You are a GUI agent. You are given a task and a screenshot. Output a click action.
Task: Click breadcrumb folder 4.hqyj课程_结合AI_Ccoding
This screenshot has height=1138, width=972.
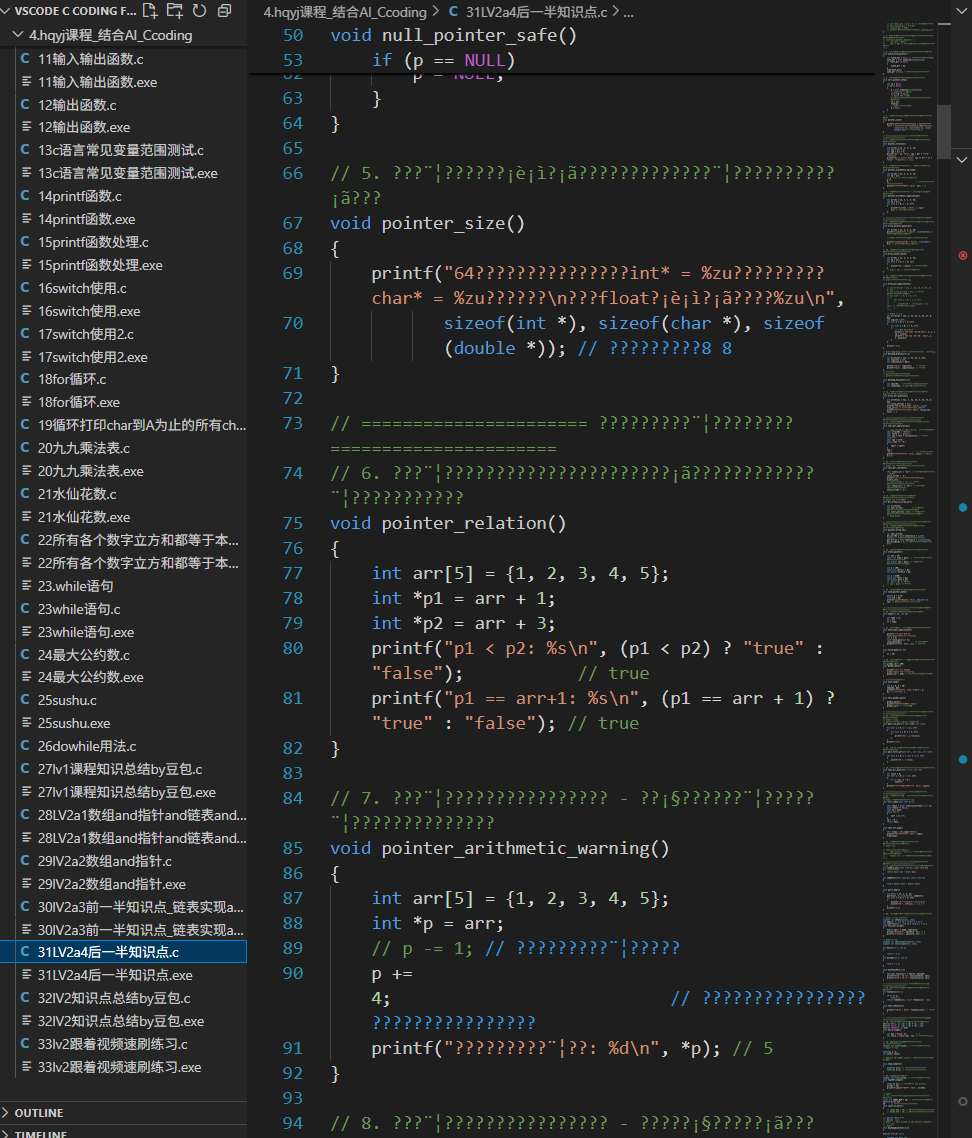345,12
